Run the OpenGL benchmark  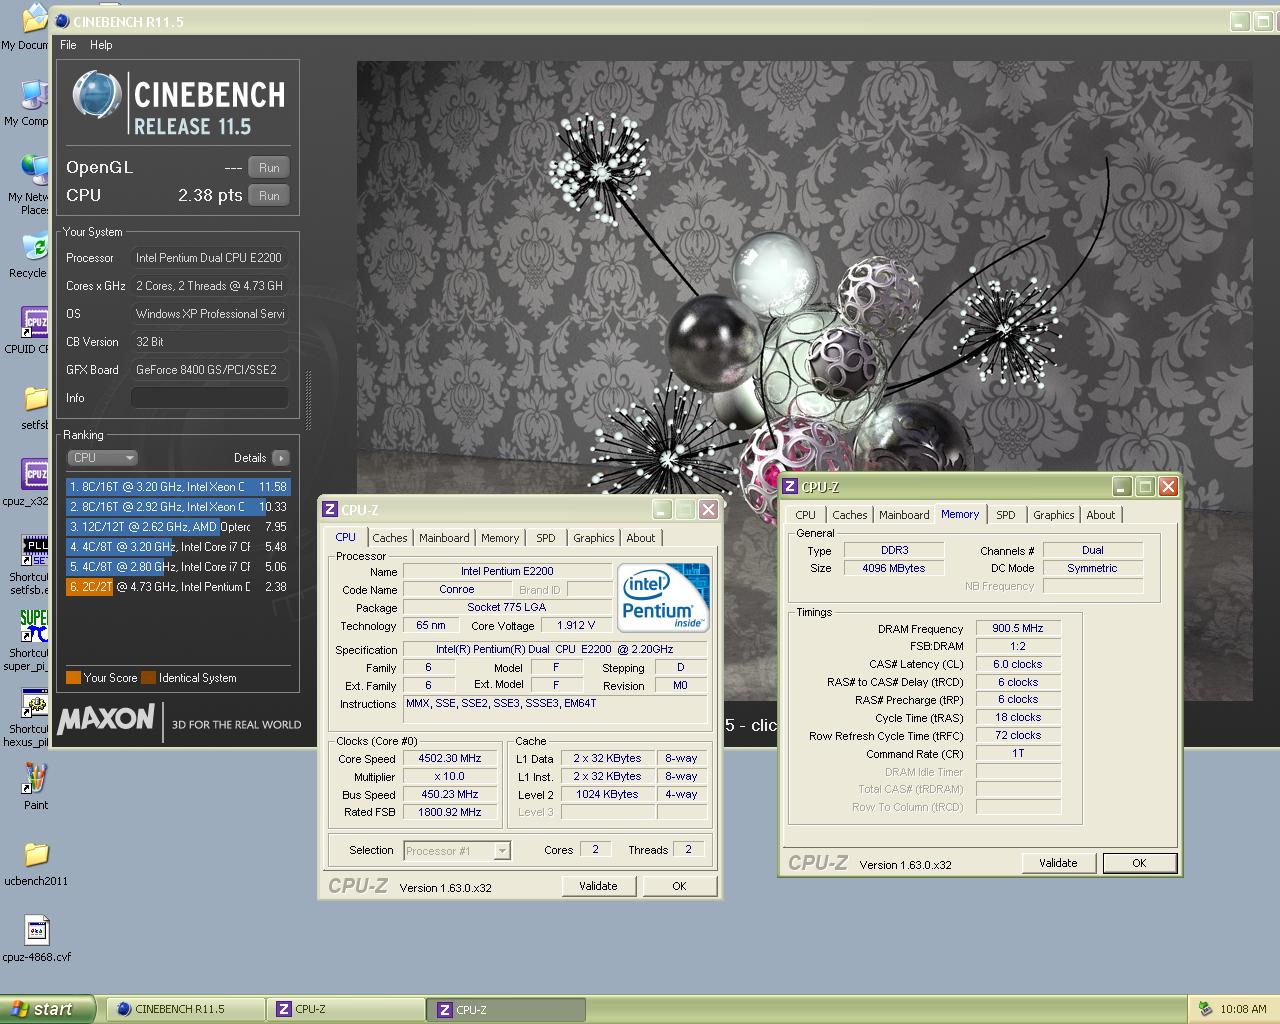269,168
